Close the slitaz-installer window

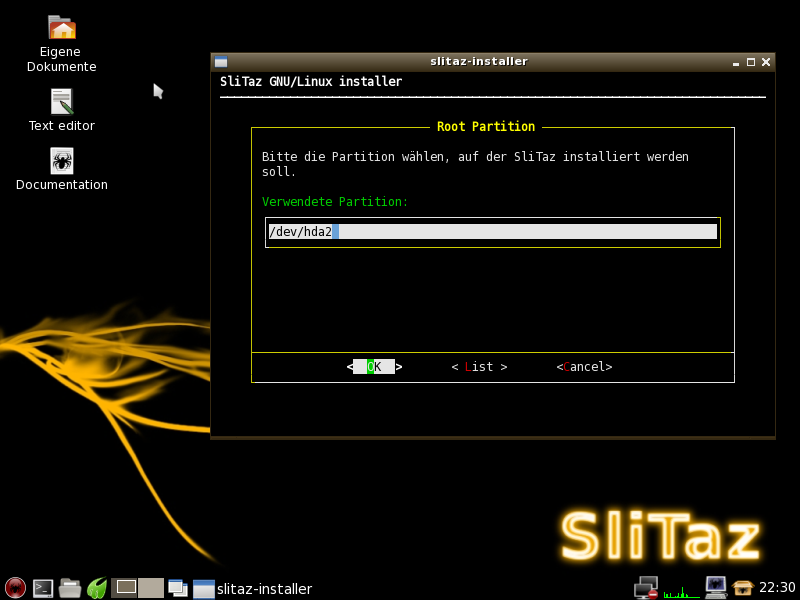coord(766,62)
